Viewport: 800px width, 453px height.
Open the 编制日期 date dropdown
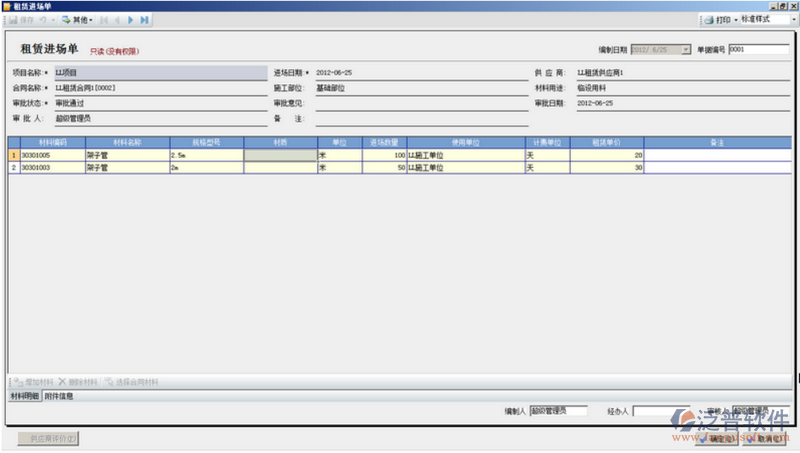(x=685, y=49)
